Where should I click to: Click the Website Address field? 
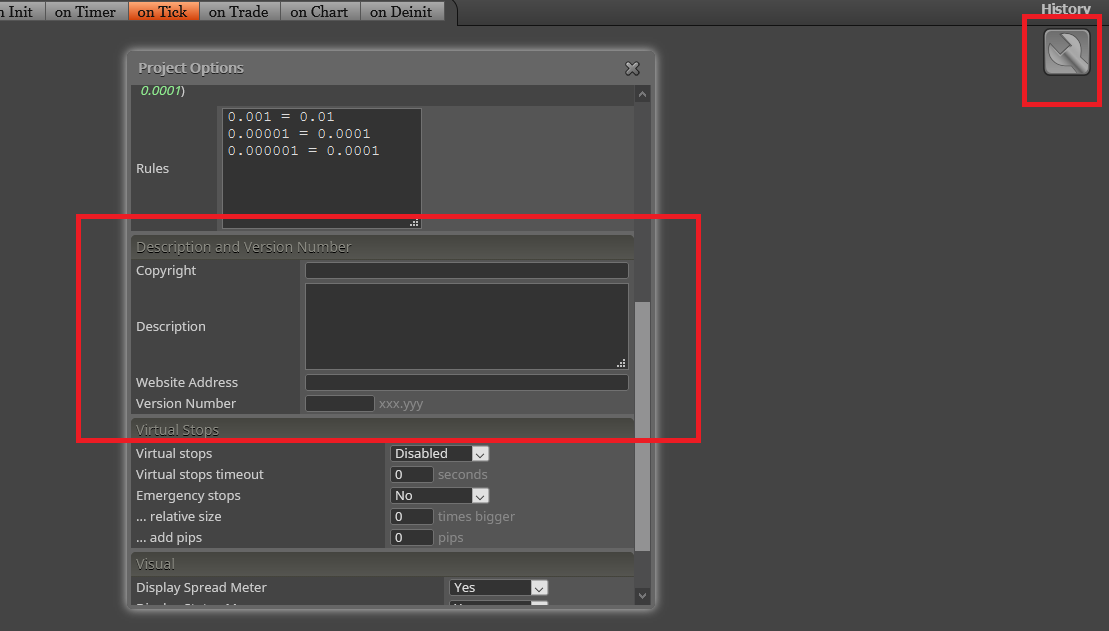(467, 382)
